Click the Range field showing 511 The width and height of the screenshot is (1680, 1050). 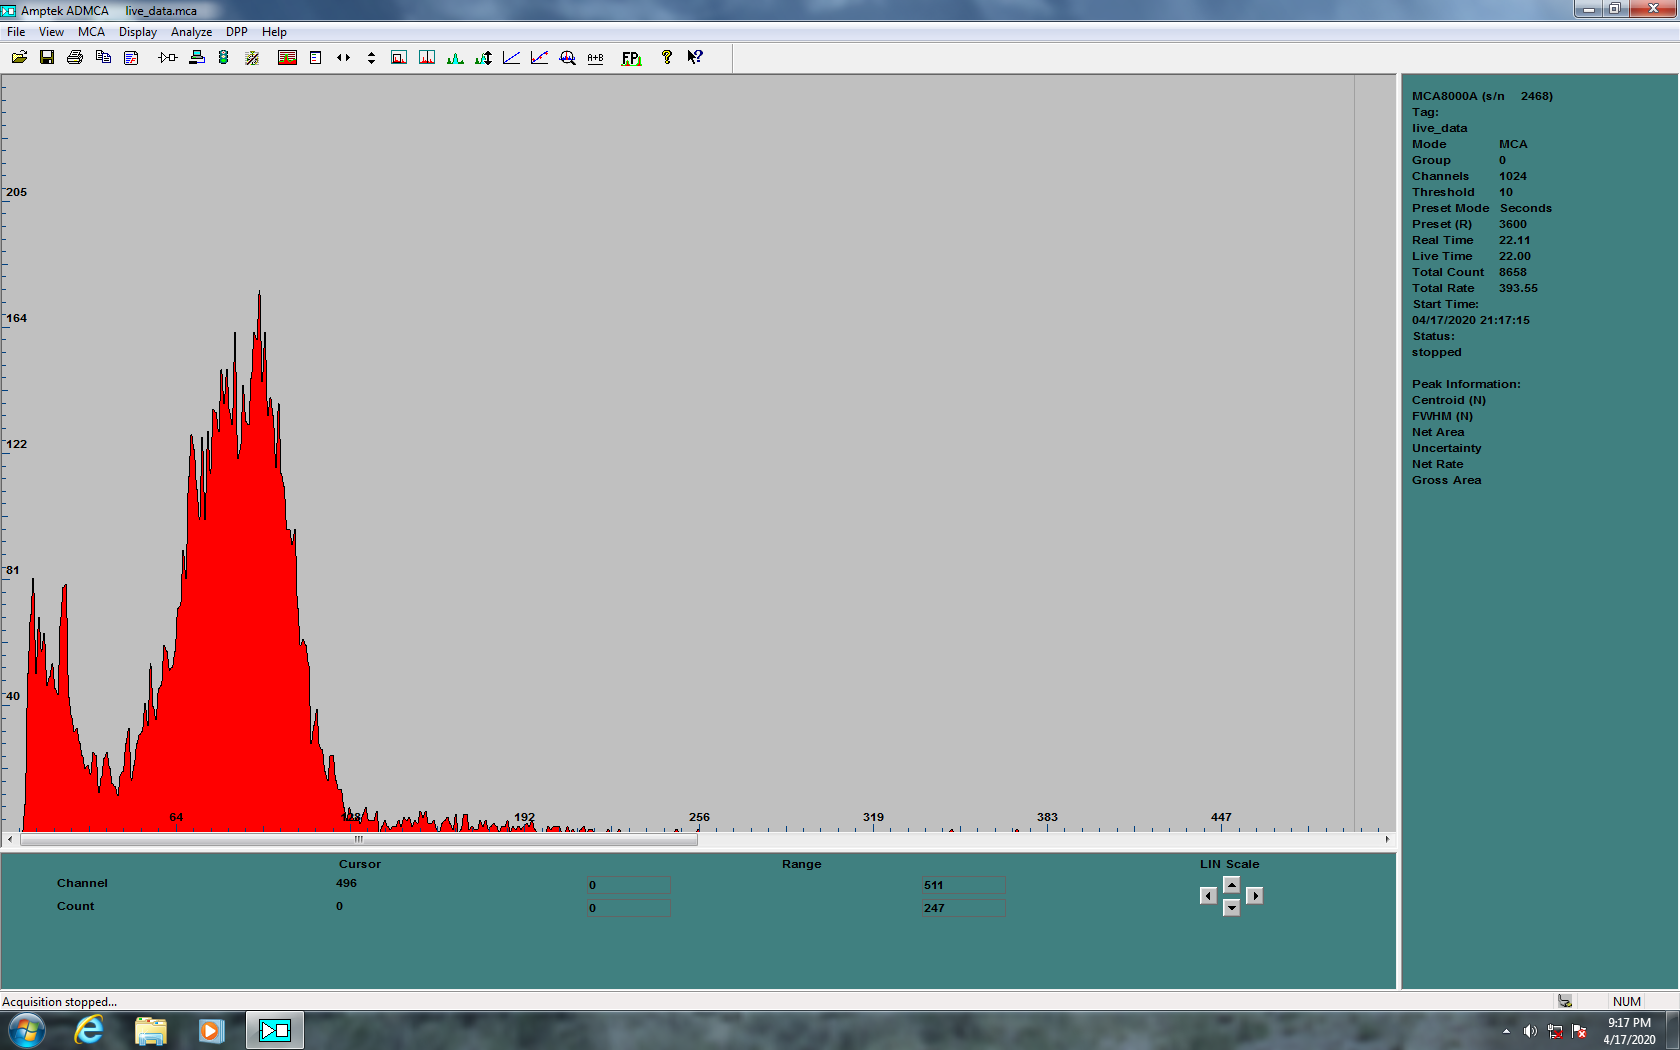coord(963,885)
